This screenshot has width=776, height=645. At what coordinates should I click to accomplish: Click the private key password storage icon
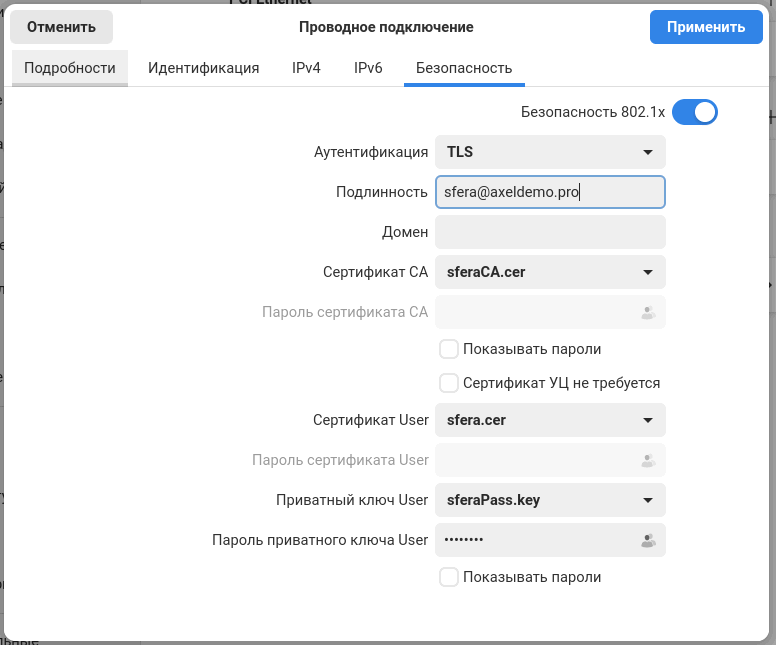coord(647,540)
